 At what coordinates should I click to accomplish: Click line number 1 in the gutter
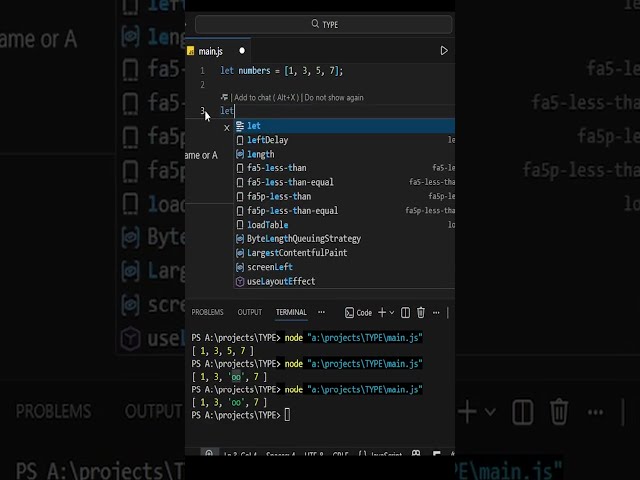[202, 71]
